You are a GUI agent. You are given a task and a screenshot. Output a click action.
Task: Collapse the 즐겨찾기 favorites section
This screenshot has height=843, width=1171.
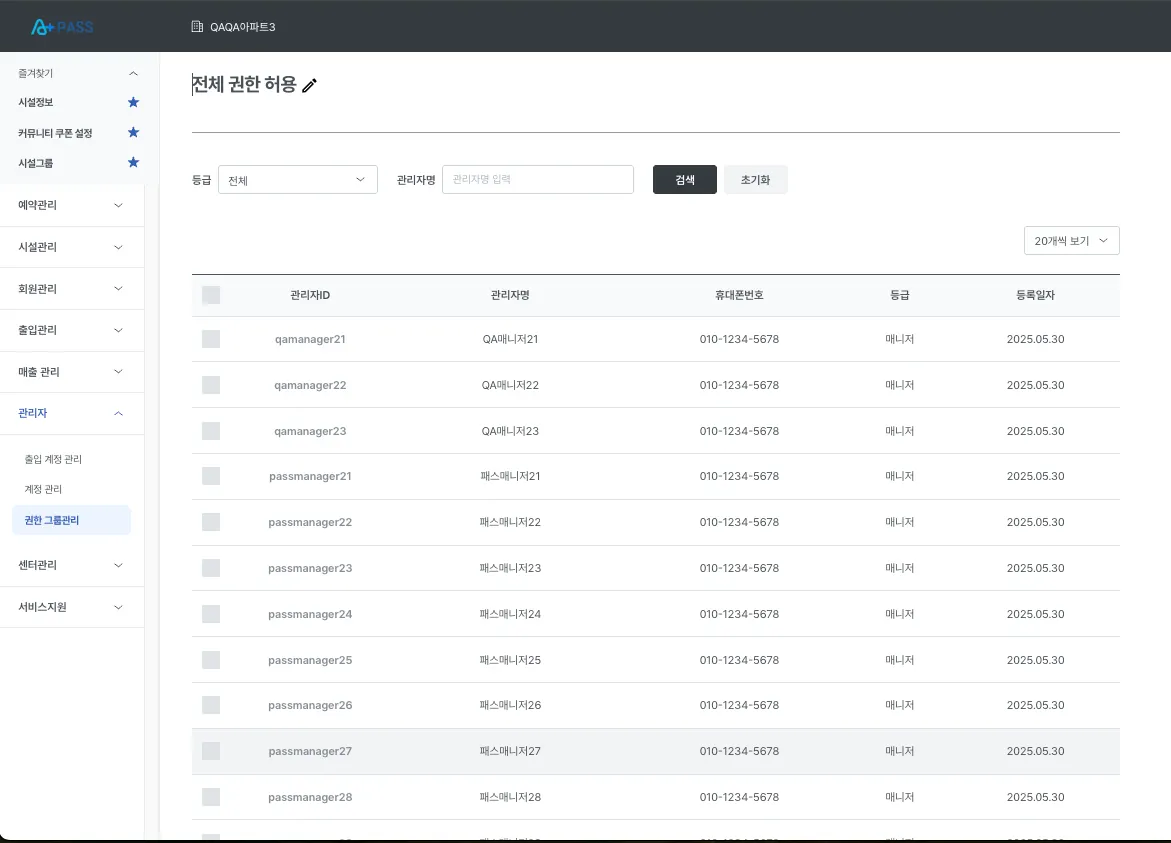pyautogui.click(x=133, y=73)
